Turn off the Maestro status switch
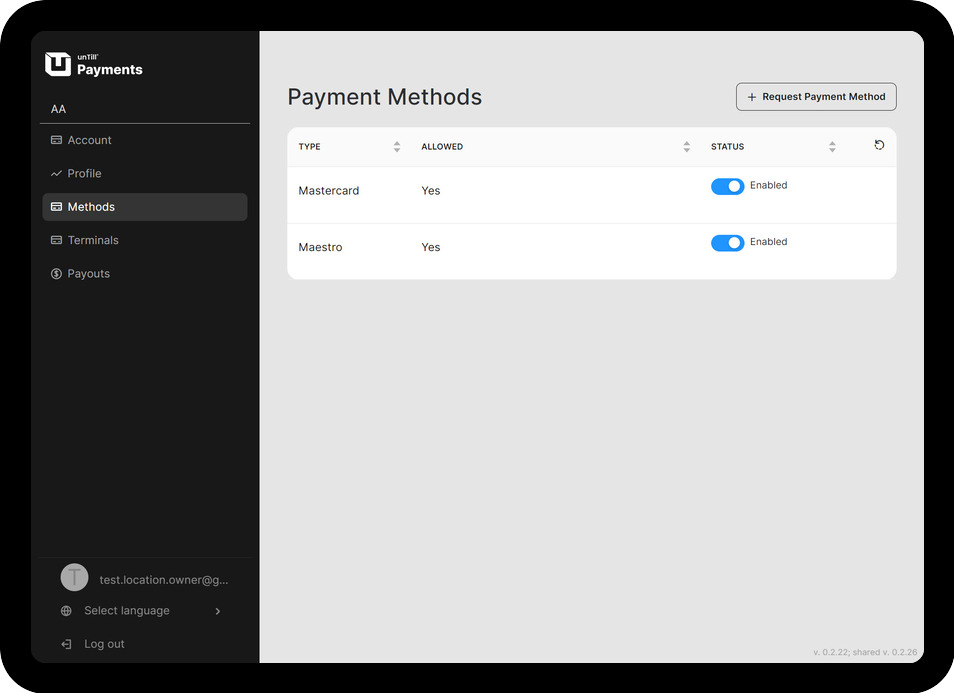 coord(727,243)
